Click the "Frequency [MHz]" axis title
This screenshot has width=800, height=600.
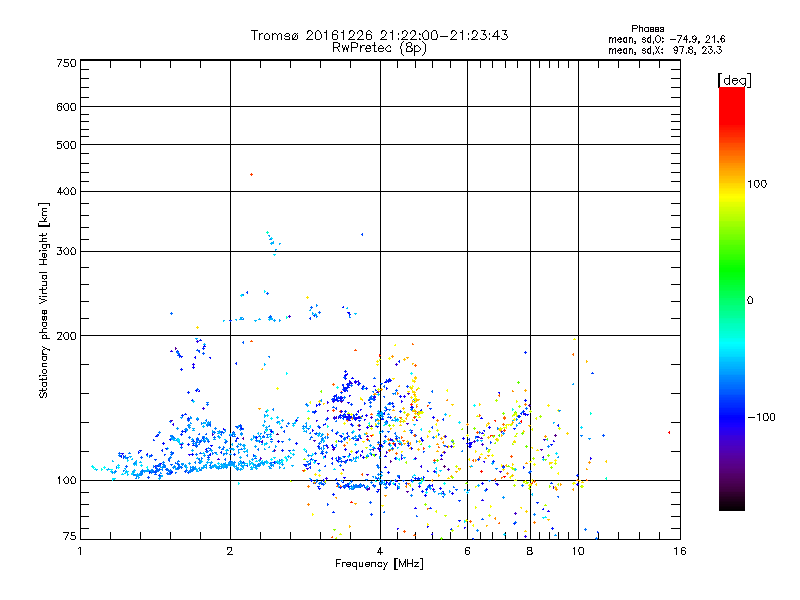379,564
